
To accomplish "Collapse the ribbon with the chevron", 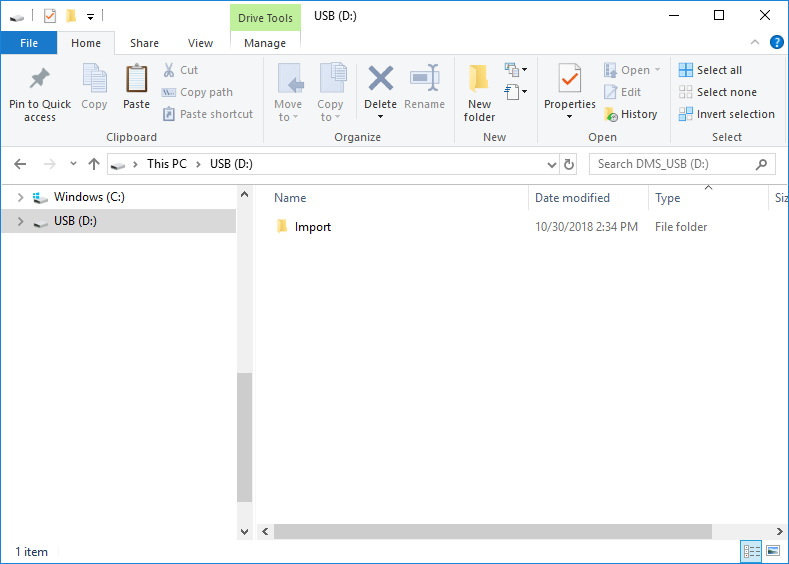I will [x=755, y=42].
